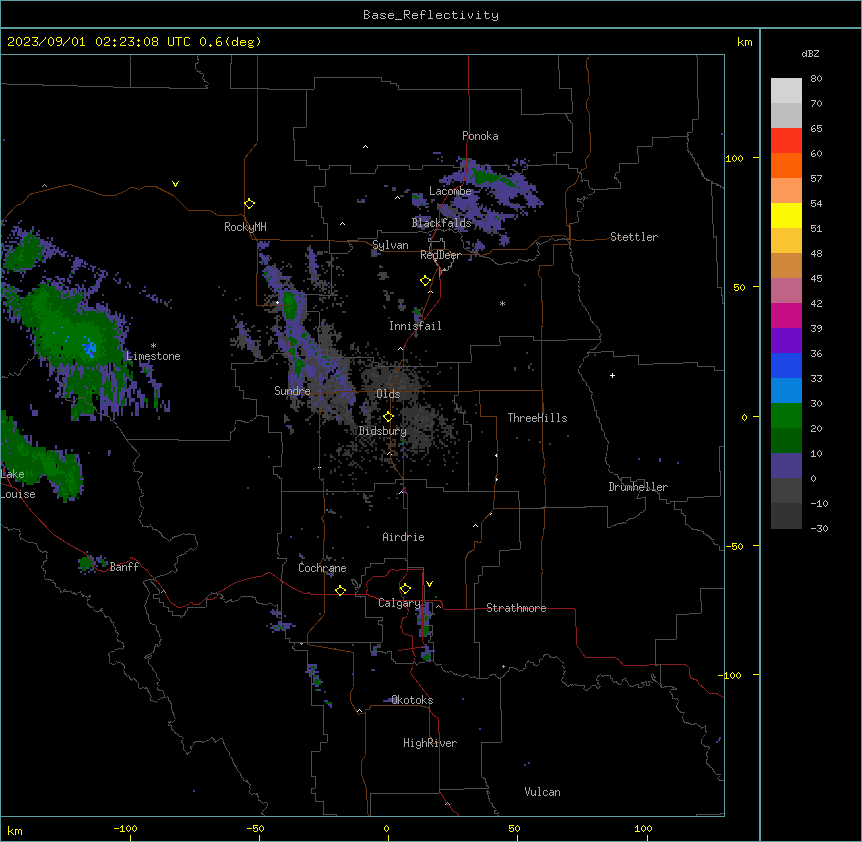Click the Okotoks town label
Viewport: 862px width, 842px height.
[412, 700]
